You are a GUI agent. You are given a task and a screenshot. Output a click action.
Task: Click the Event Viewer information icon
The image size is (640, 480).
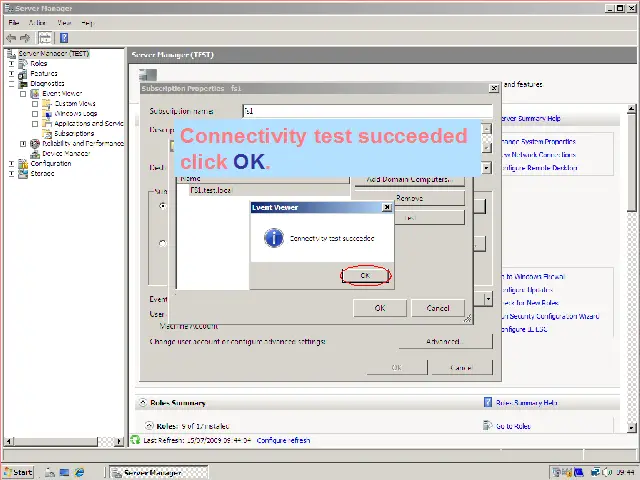point(273,239)
